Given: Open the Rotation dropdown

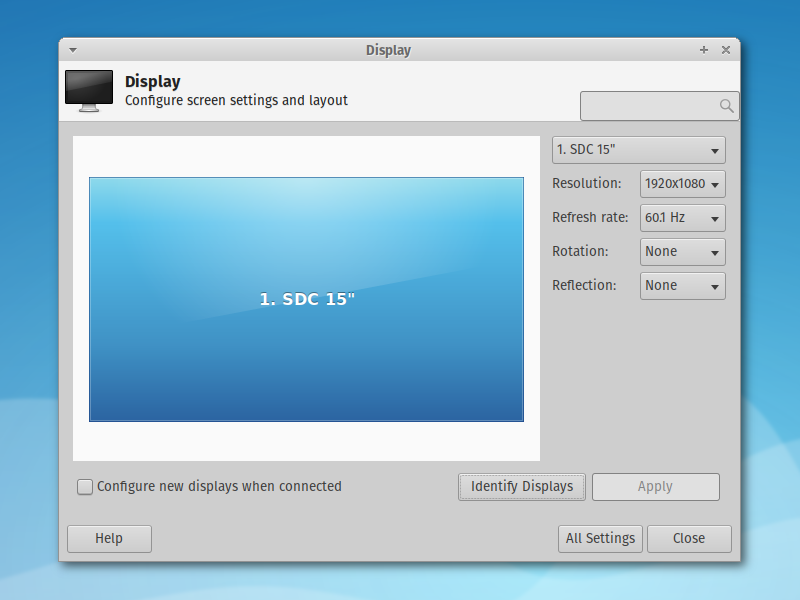Looking at the screenshot, I should (682, 252).
